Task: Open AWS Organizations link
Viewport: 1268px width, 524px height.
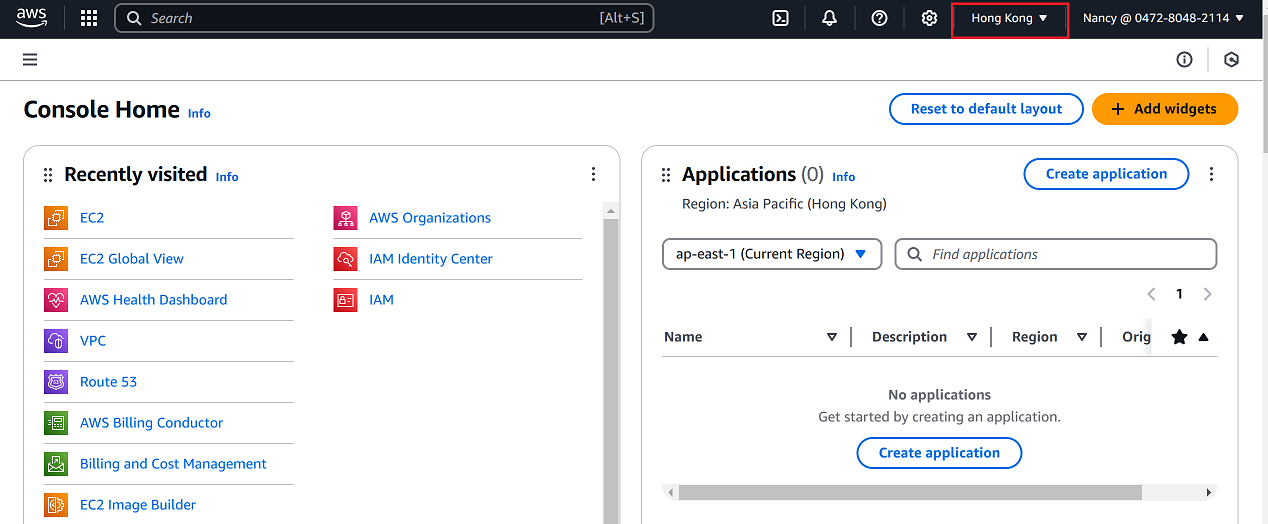Action: coord(430,218)
